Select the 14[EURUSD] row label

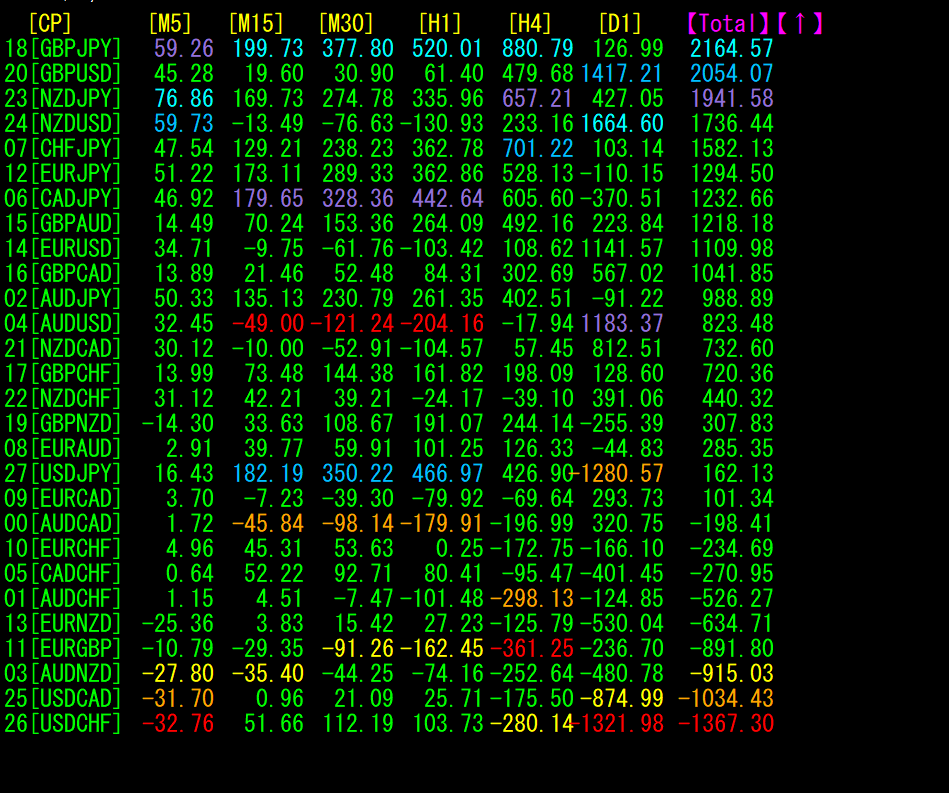coord(63,248)
